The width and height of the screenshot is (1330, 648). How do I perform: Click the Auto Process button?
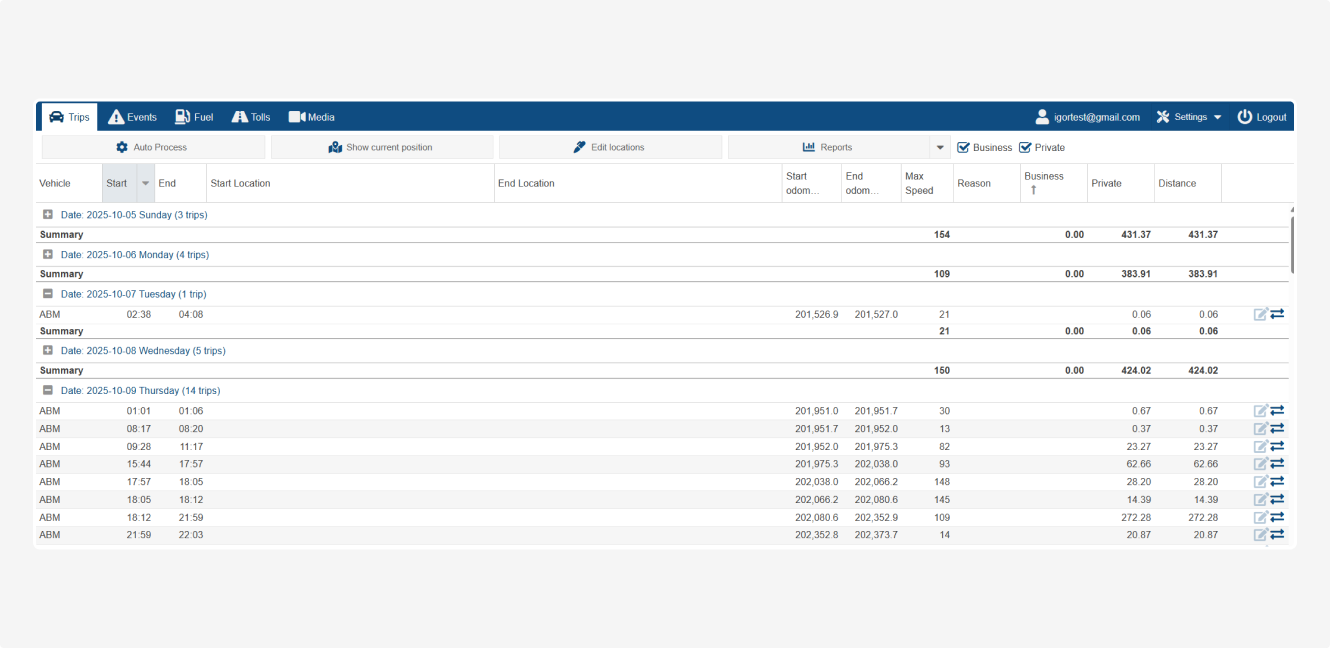tap(153, 147)
